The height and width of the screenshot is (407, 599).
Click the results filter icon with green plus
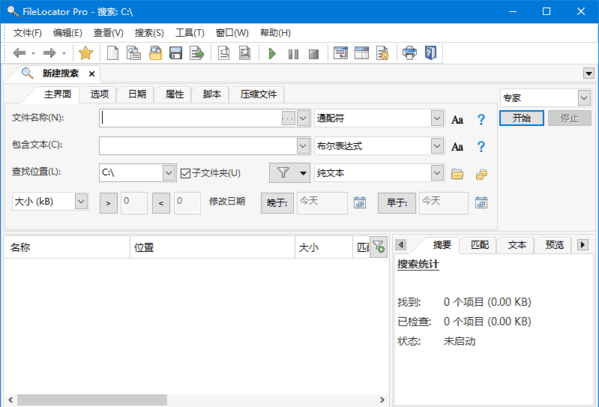click(x=379, y=246)
